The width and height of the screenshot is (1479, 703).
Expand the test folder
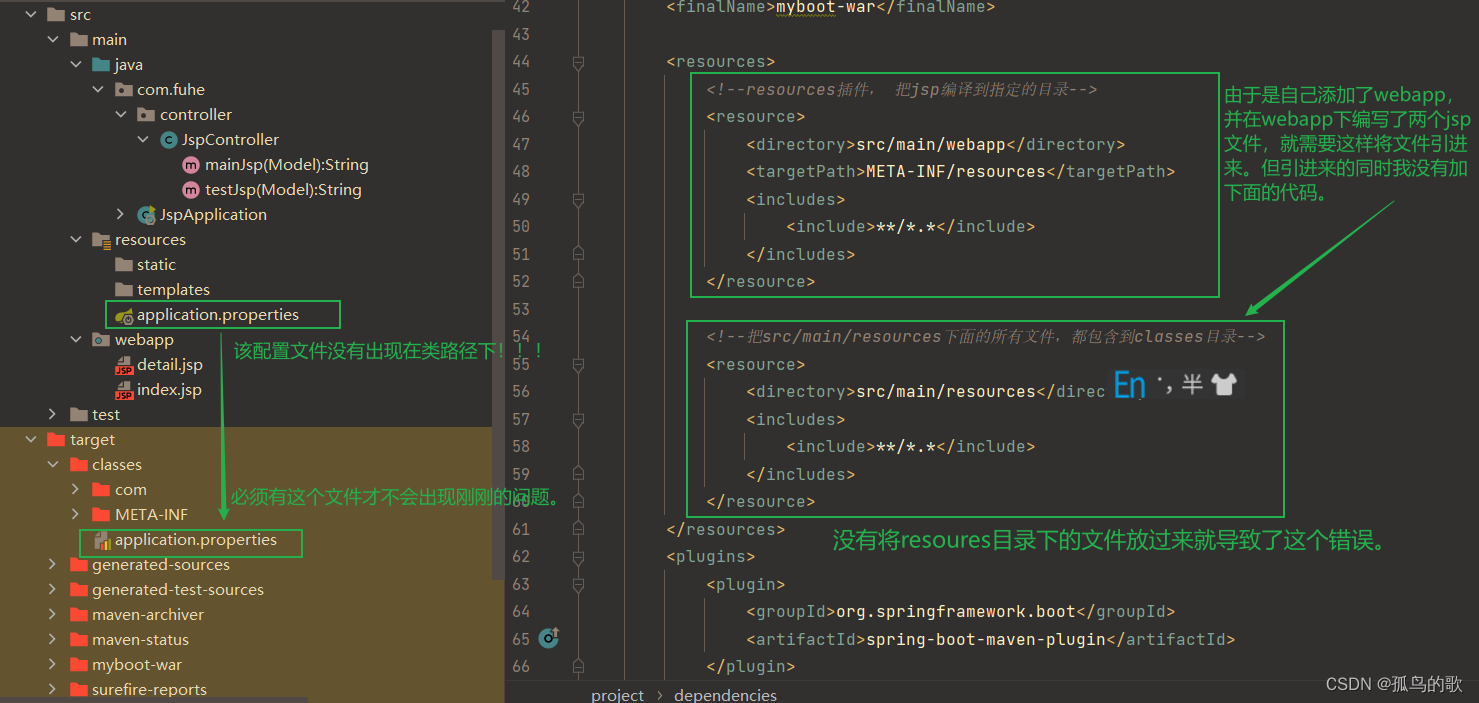[53, 415]
